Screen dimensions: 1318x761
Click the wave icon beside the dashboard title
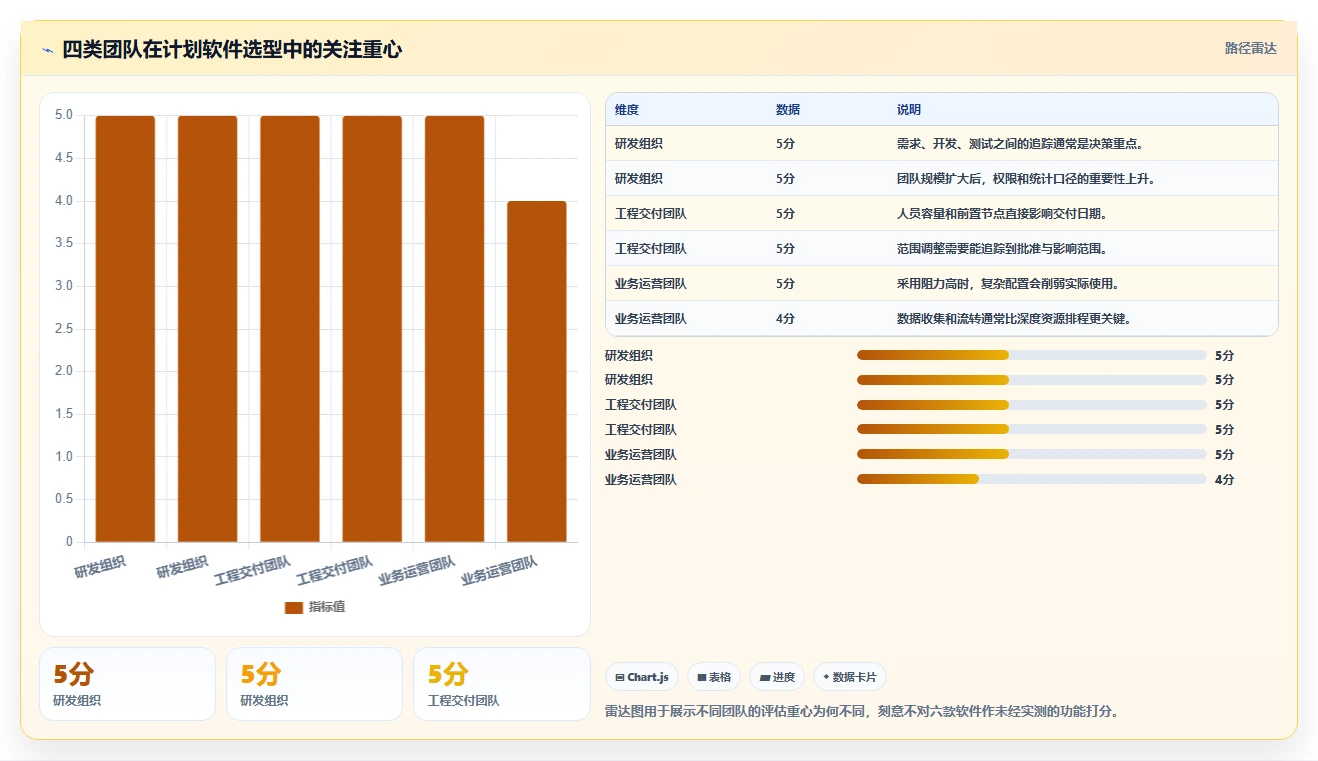pos(48,50)
